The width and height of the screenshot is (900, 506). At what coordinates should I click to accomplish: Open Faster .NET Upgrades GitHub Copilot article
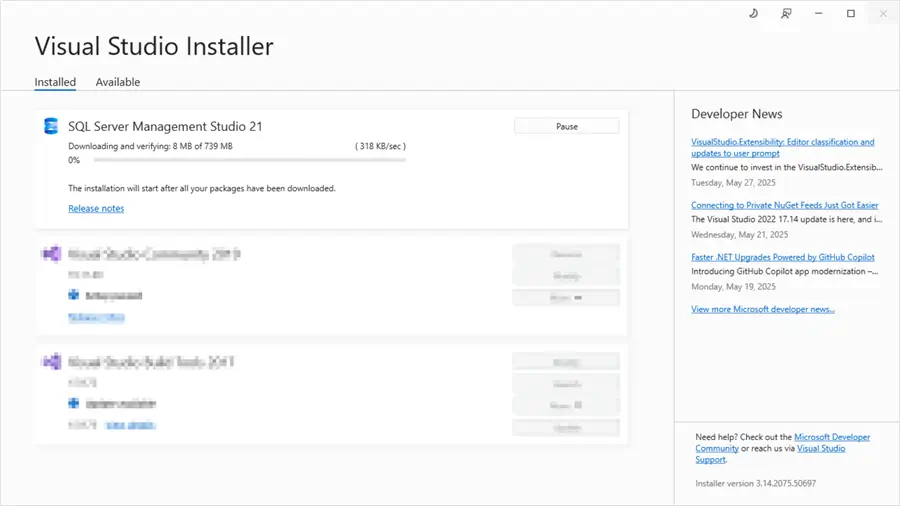pos(783,257)
